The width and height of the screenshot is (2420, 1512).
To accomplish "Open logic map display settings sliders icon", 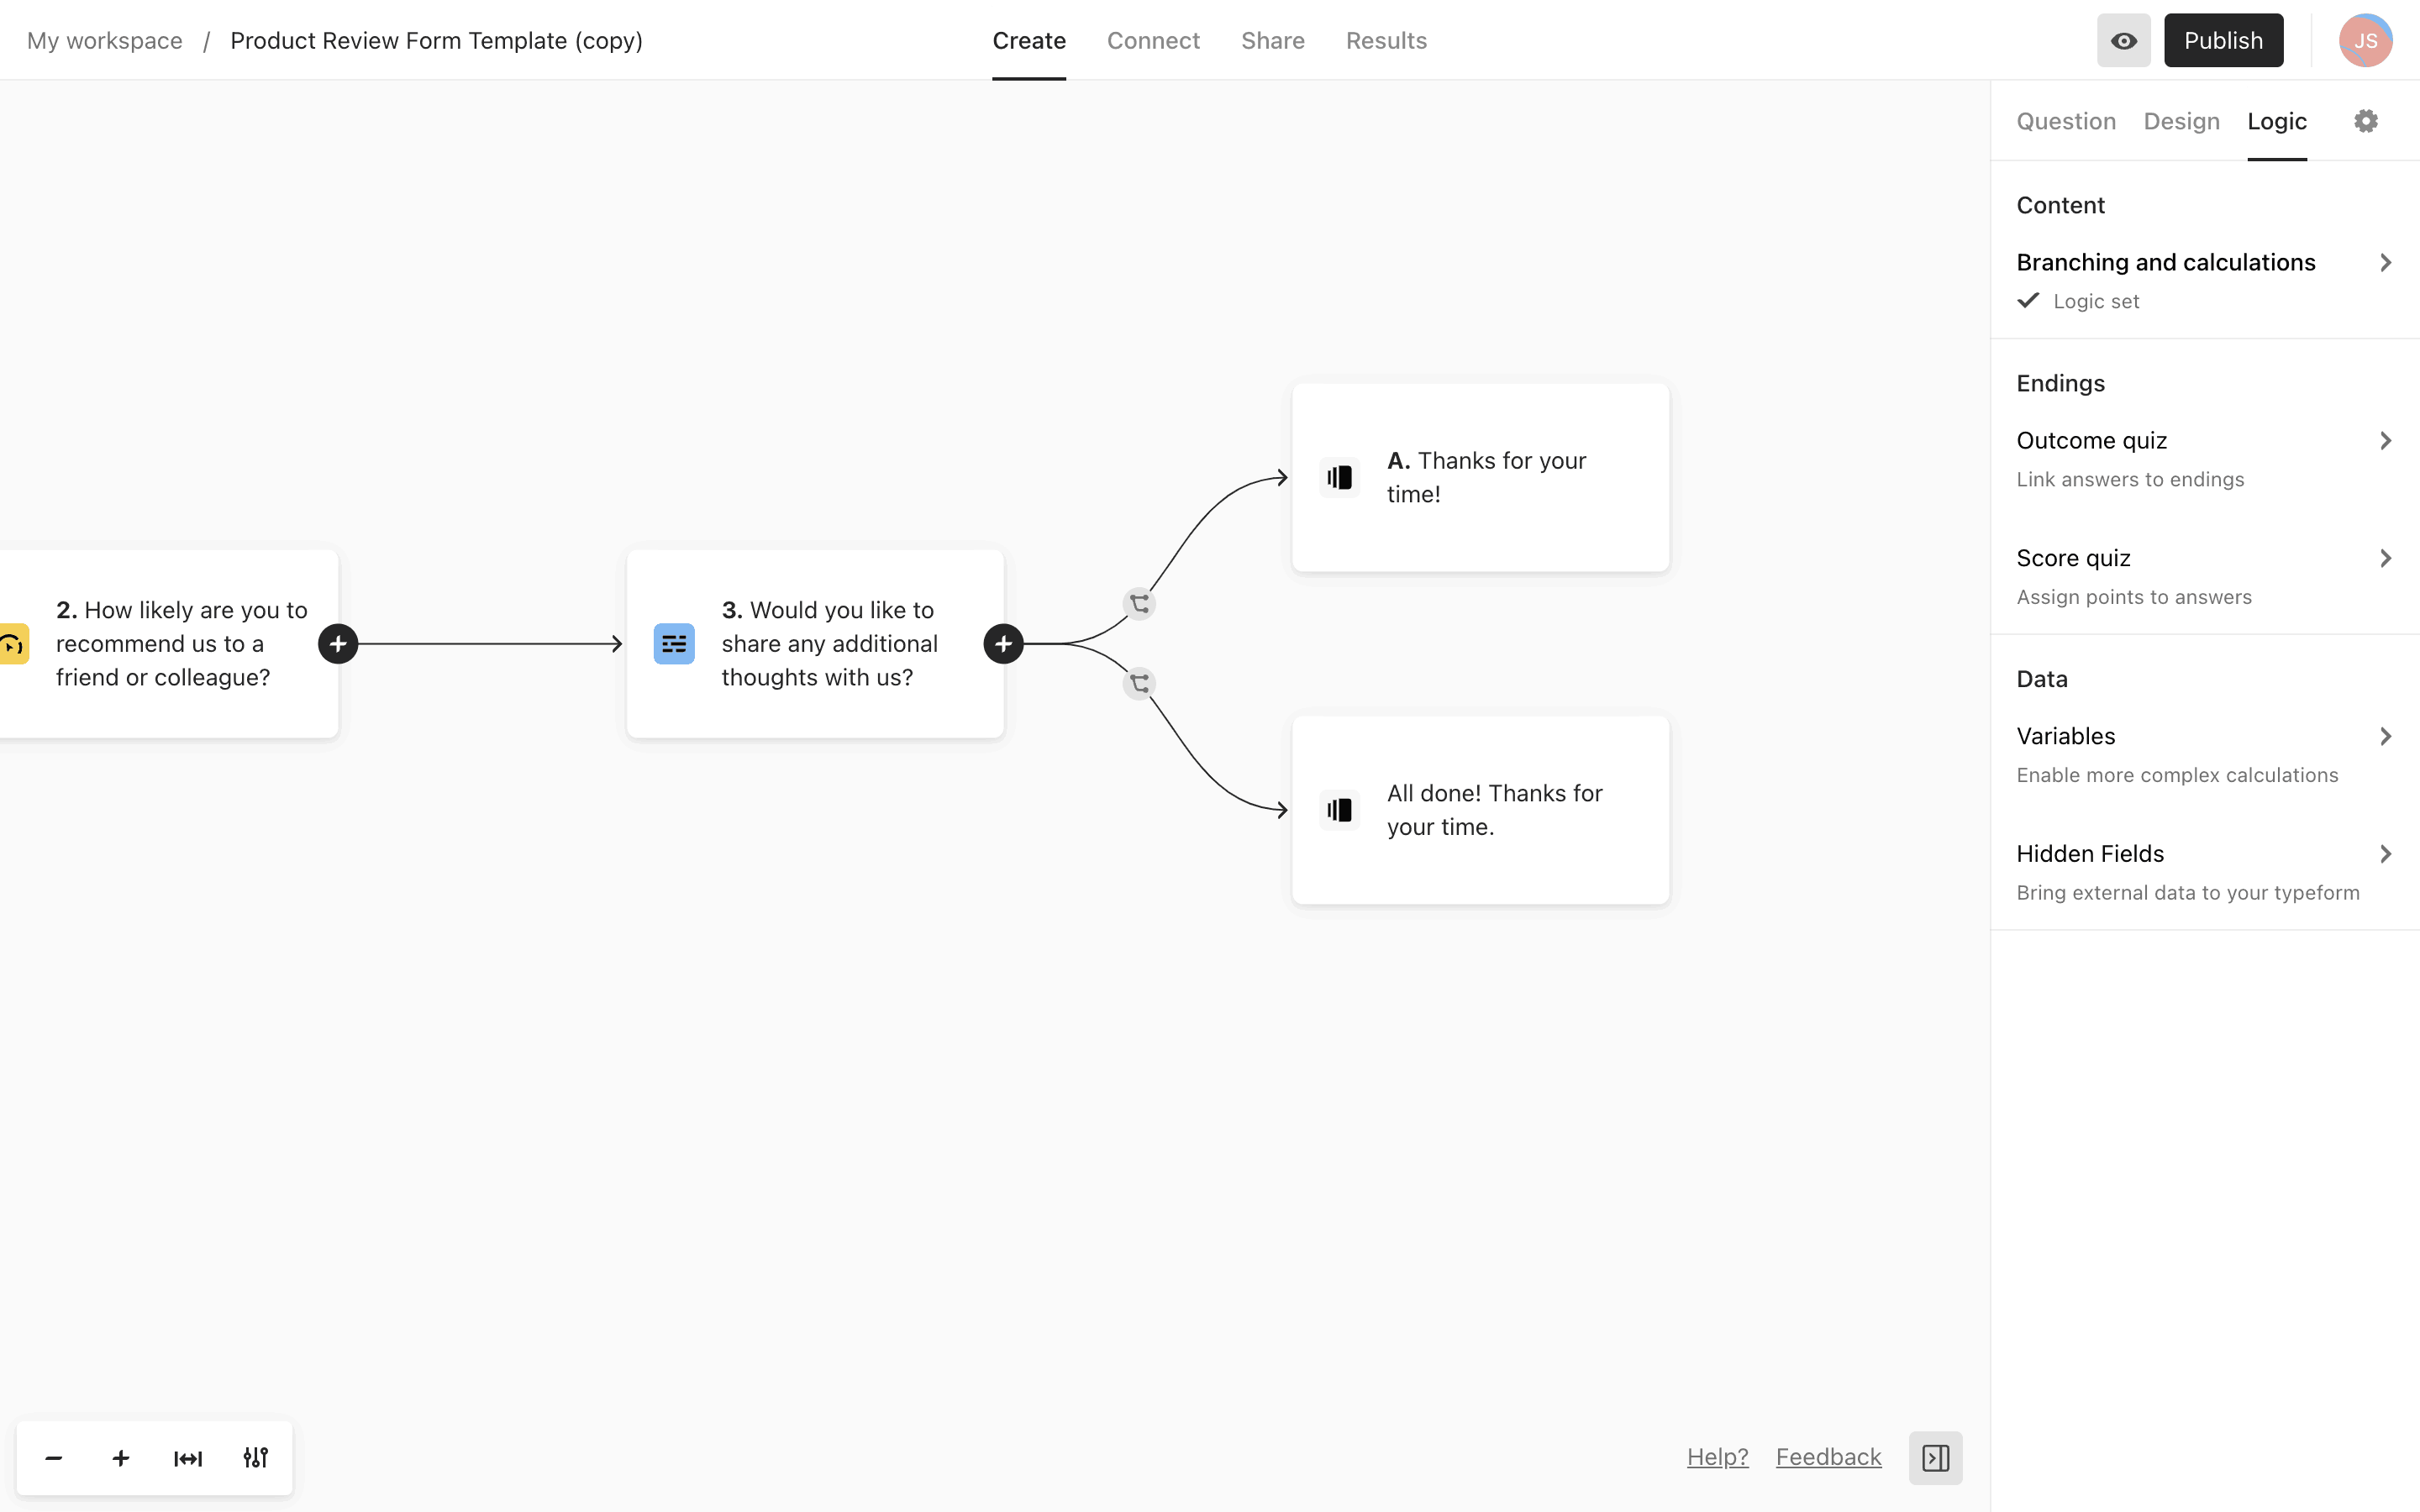I will [x=255, y=1458].
